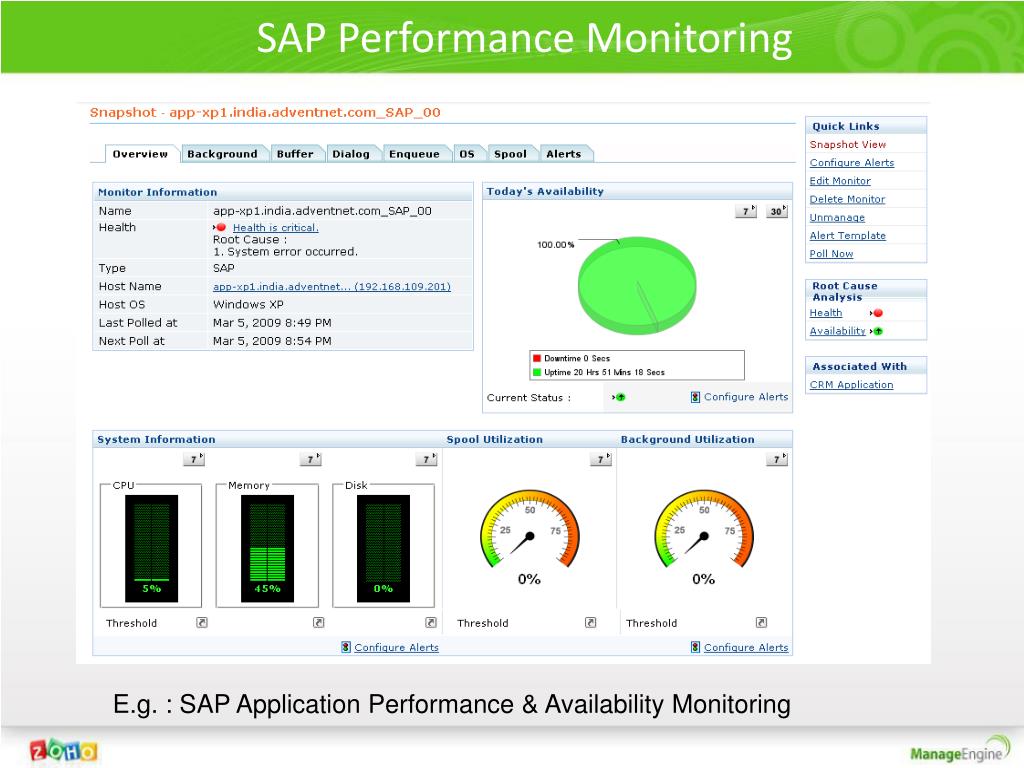Open 7-day report for Spool Utilization

601,459
